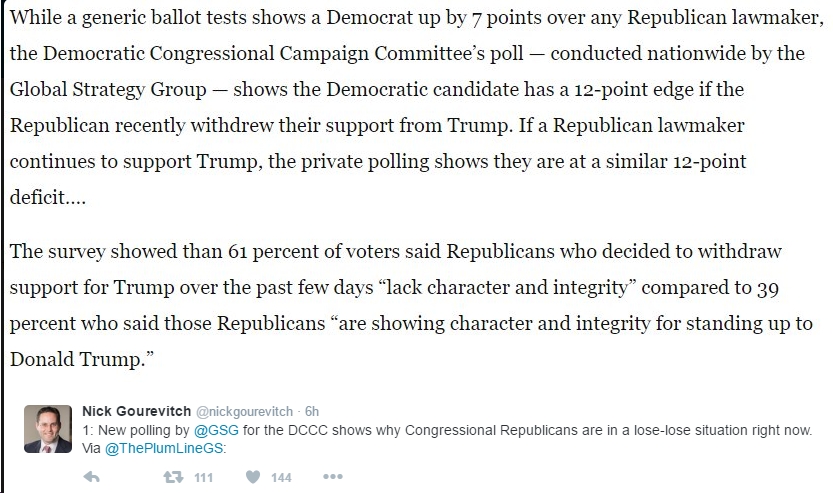The height and width of the screenshot is (493, 833).
Task: Follow the @ThePlumLineGS mention link
Action: 165,448
